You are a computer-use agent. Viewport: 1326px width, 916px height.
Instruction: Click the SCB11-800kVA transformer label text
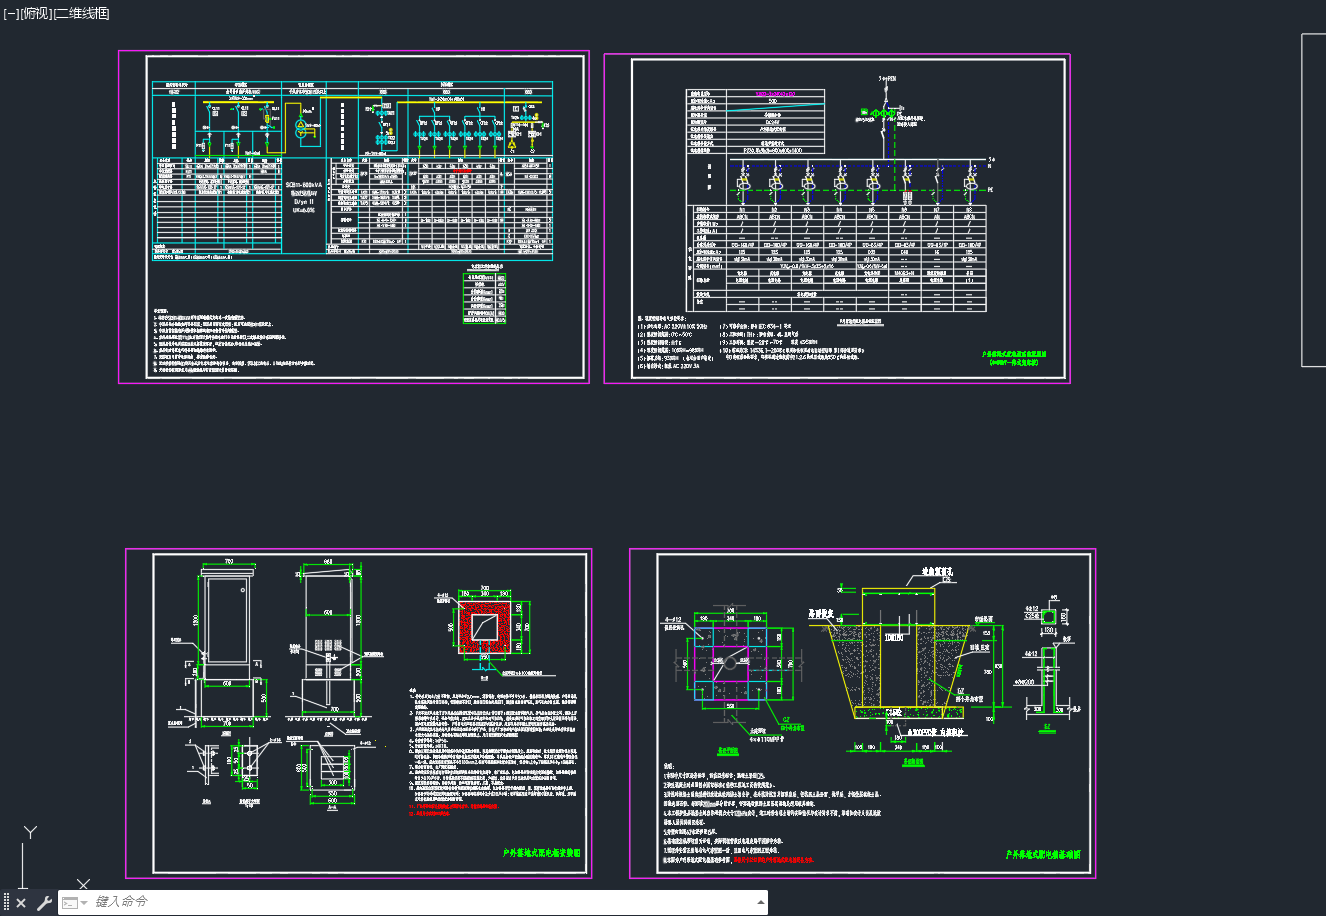304,186
